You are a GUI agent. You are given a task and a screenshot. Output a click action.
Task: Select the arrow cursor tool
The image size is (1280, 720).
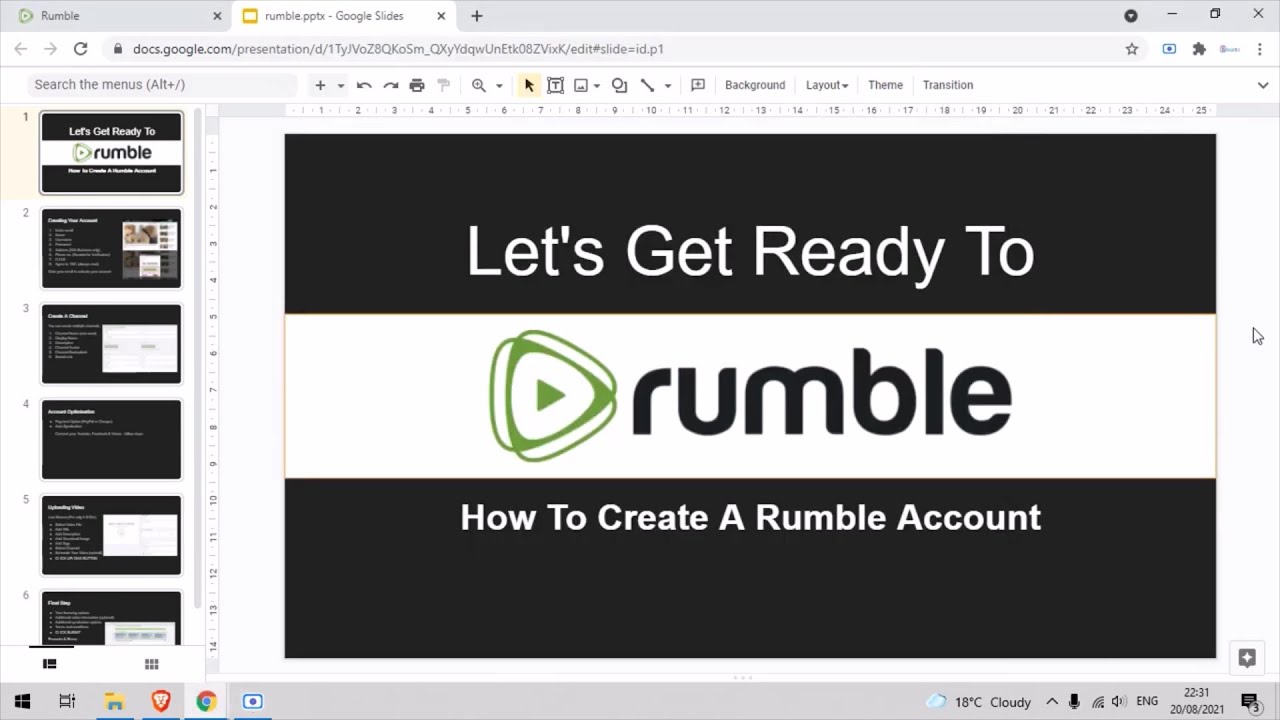click(529, 85)
